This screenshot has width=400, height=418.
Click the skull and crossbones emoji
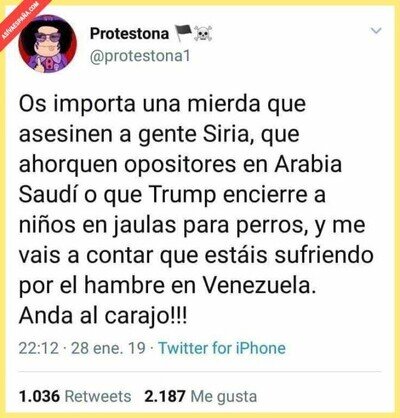[203, 34]
